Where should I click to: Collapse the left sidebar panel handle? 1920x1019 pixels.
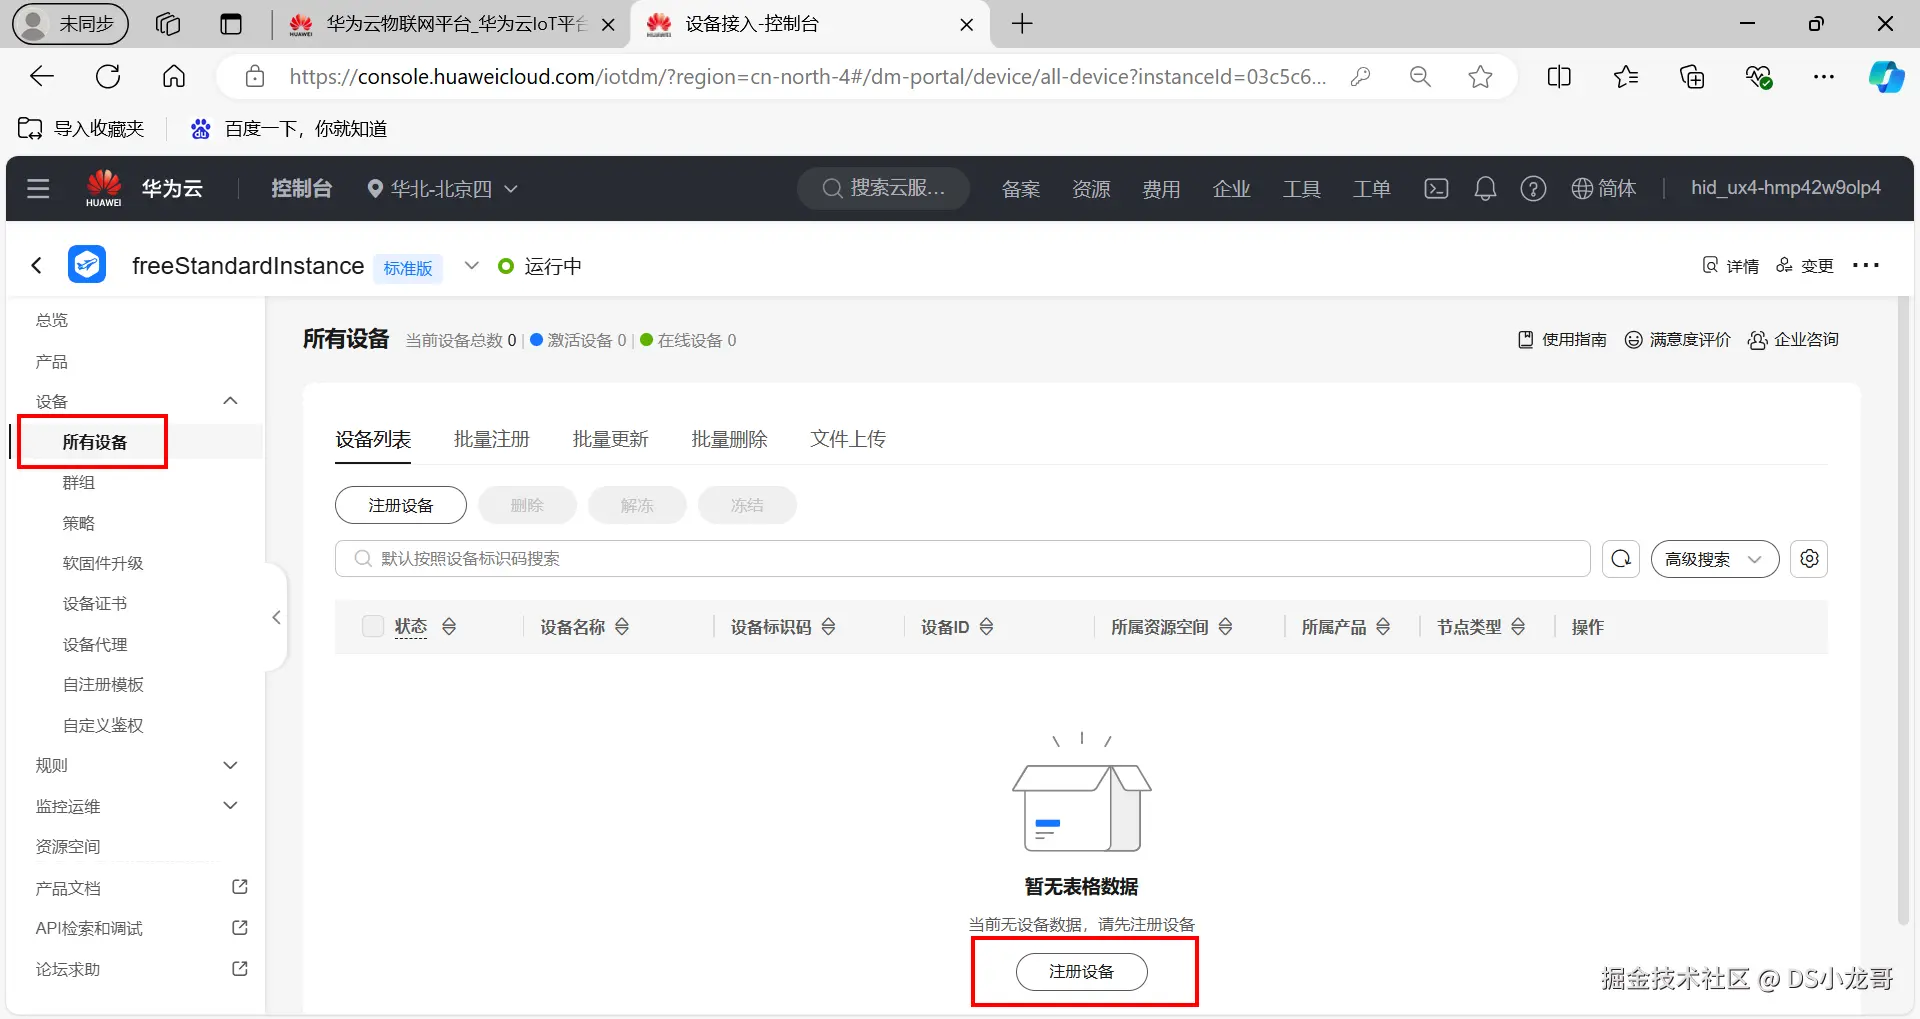[x=277, y=618]
